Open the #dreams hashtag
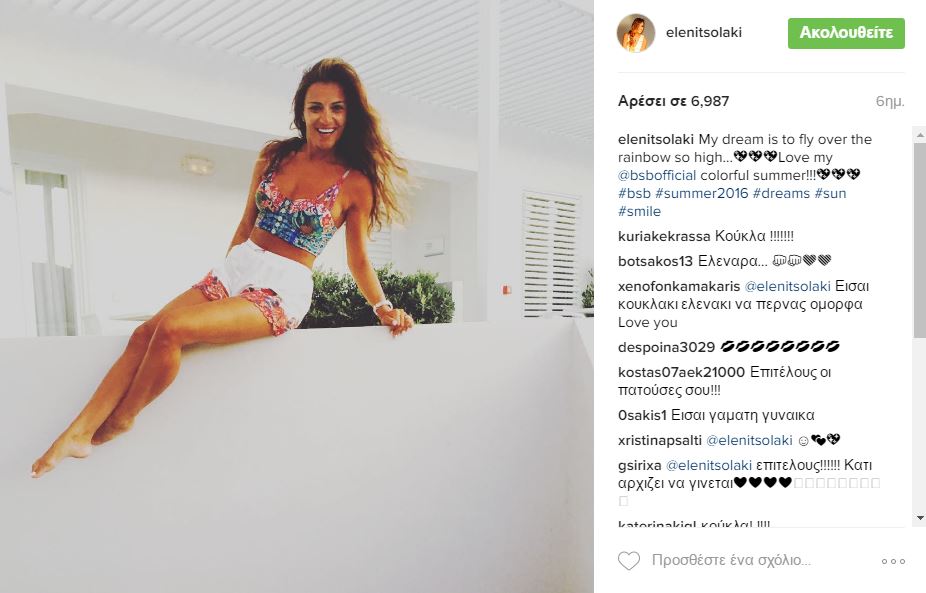 781,193
